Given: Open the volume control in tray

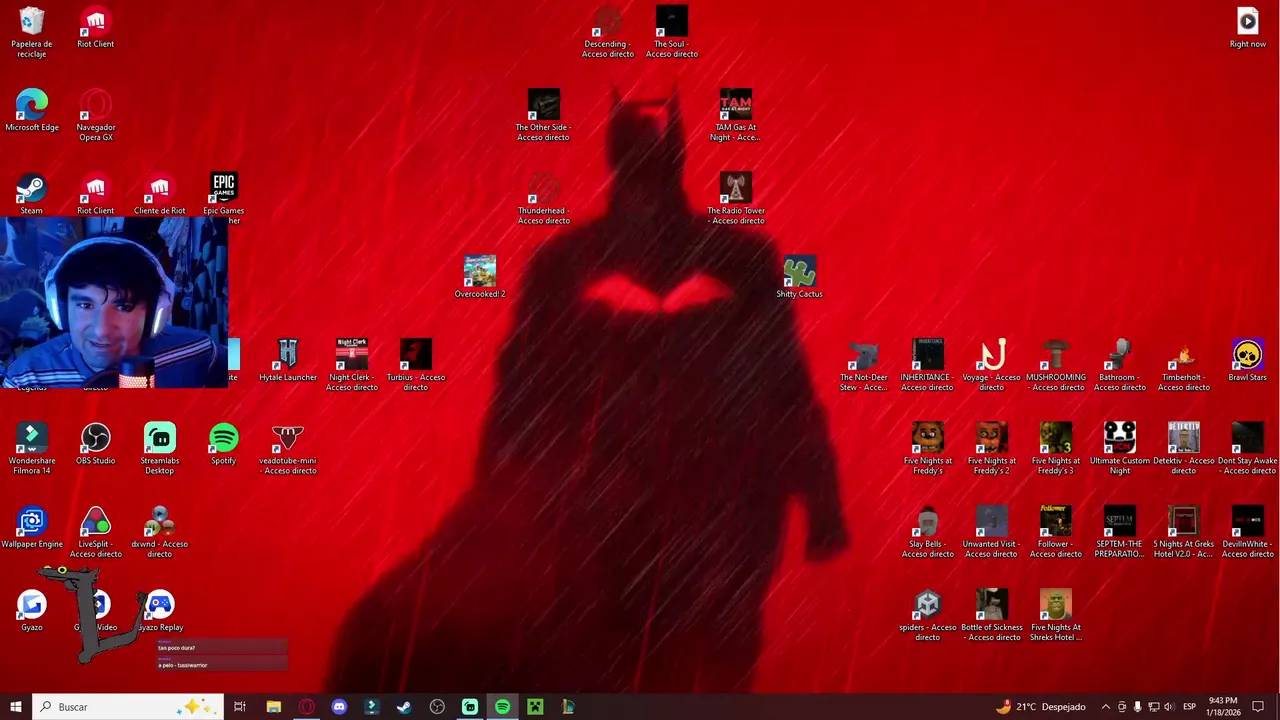Looking at the screenshot, I should click(x=1169, y=707).
